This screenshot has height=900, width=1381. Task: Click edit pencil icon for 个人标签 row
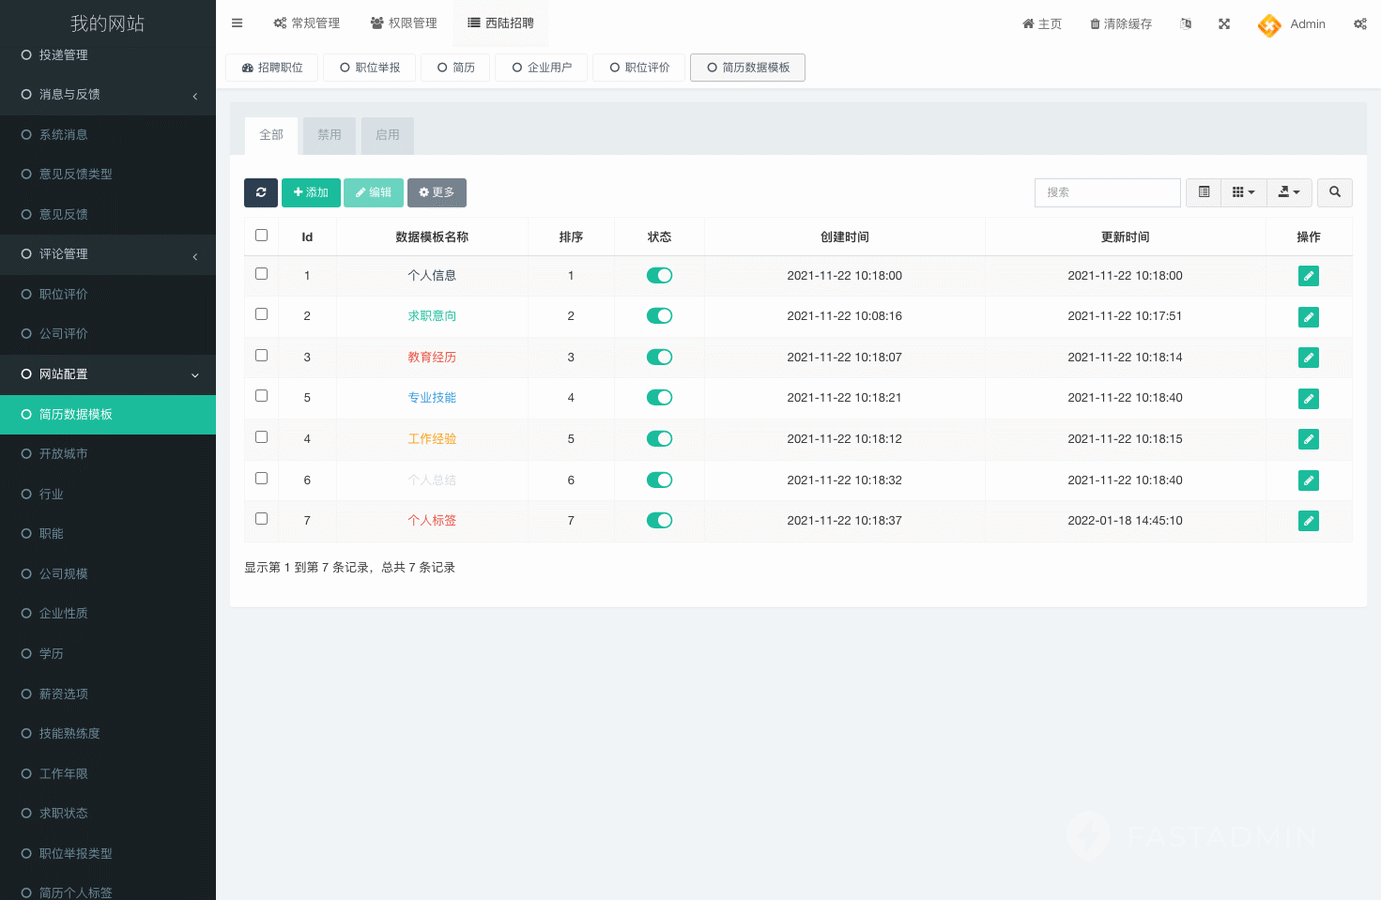(1308, 521)
